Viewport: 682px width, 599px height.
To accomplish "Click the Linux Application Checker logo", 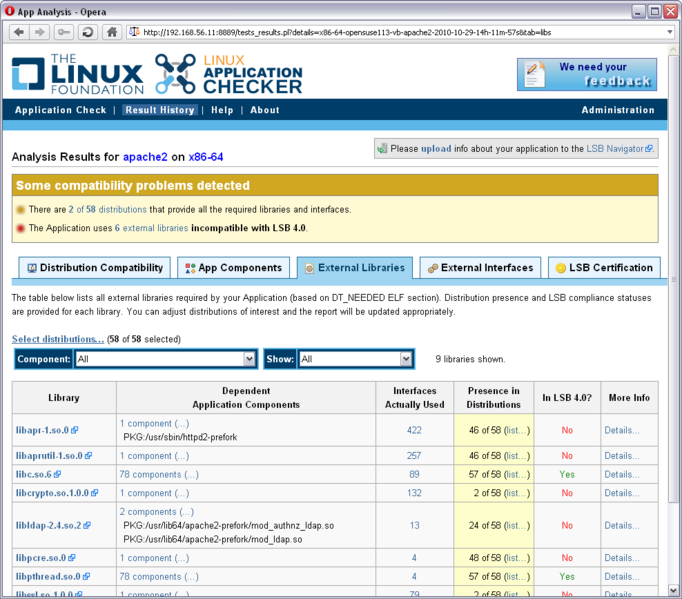I will (x=229, y=74).
